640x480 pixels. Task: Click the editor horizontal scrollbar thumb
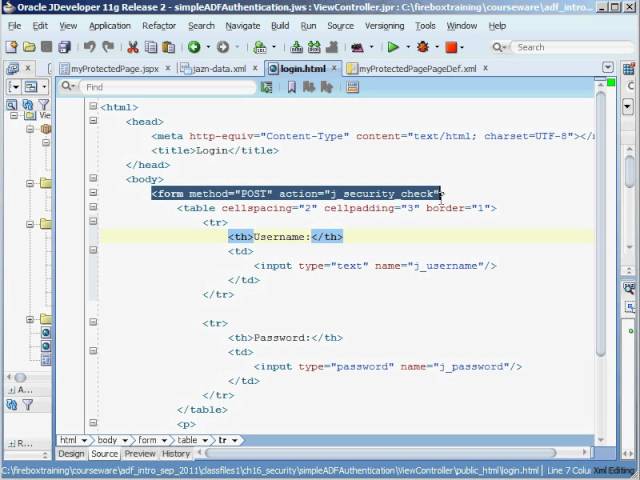click(381, 453)
